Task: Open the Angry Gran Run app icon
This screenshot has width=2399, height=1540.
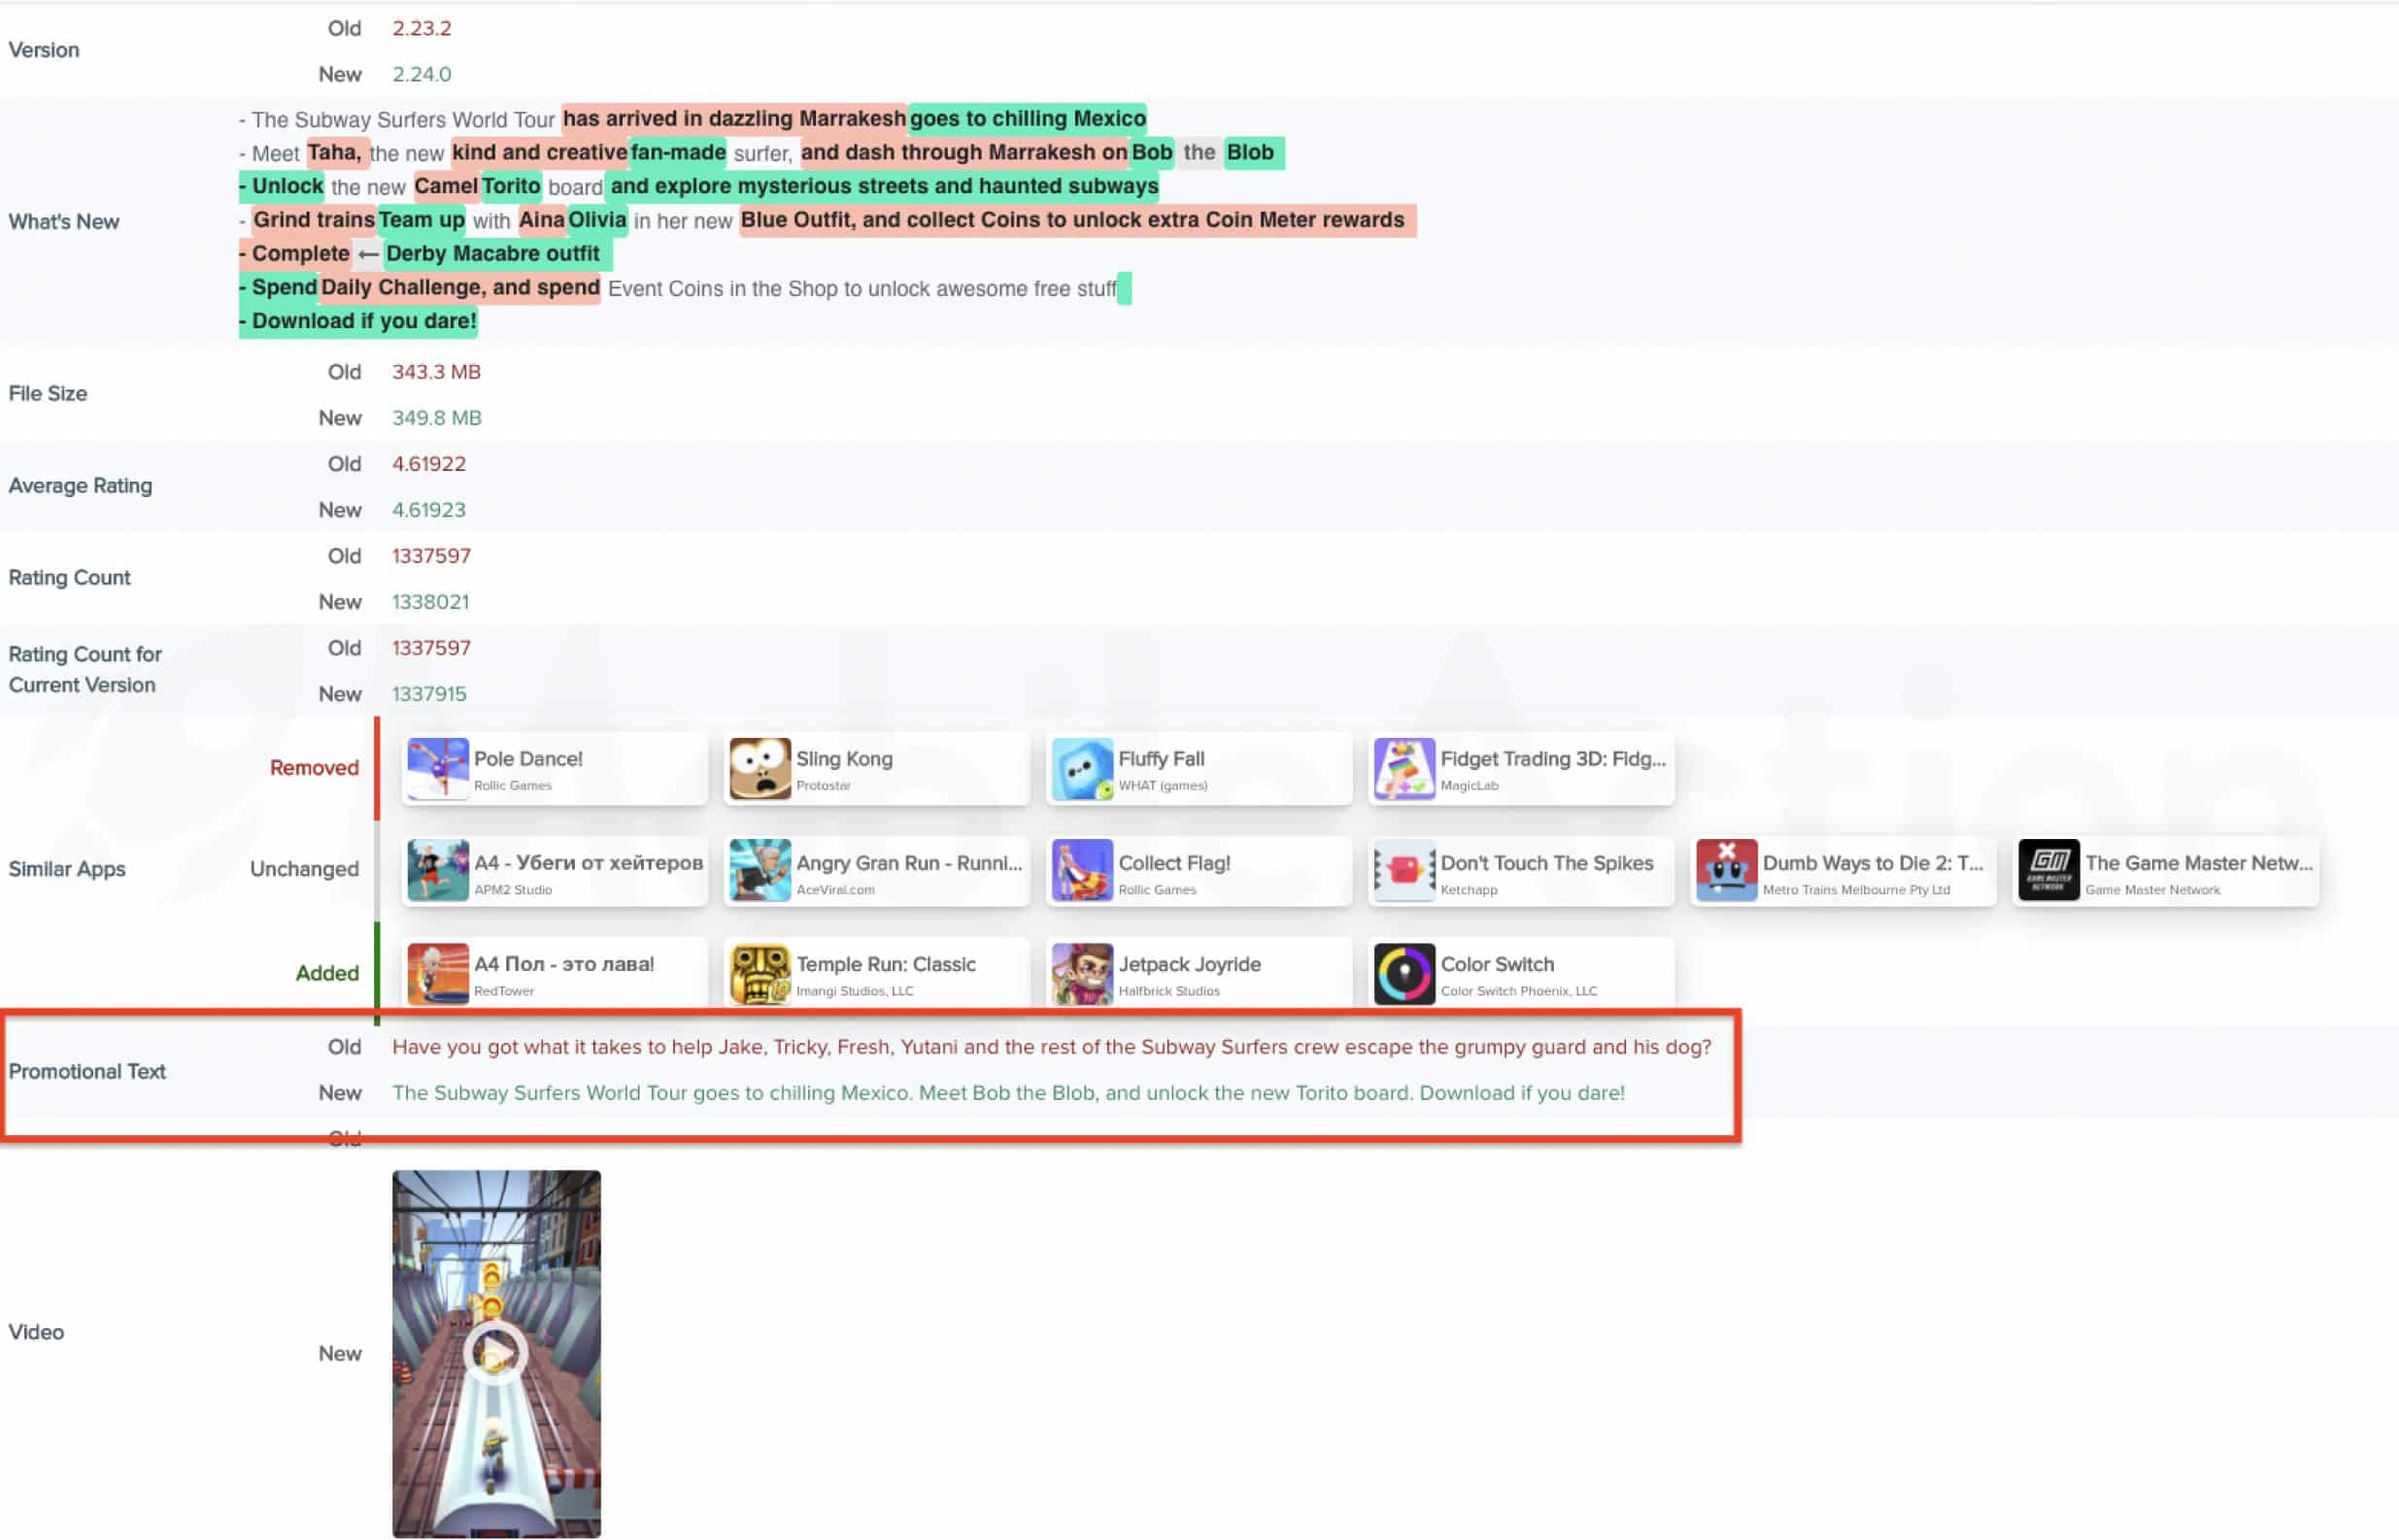Action: pyautogui.click(x=760, y=871)
